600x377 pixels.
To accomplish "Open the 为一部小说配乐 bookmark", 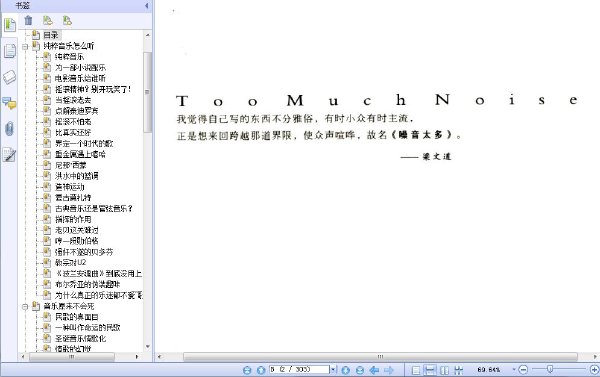I will coord(80,68).
